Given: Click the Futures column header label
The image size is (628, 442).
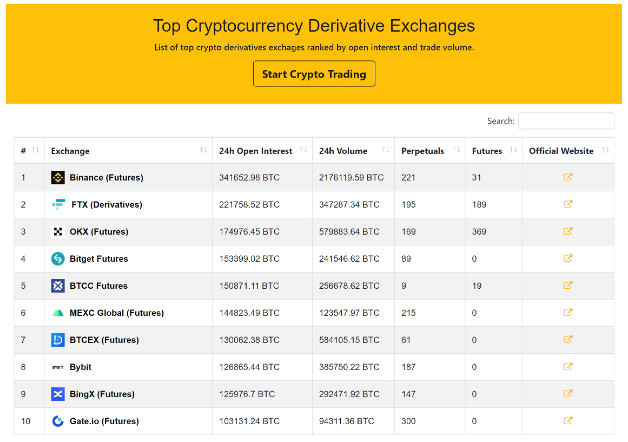Looking at the screenshot, I should [x=487, y=151].
